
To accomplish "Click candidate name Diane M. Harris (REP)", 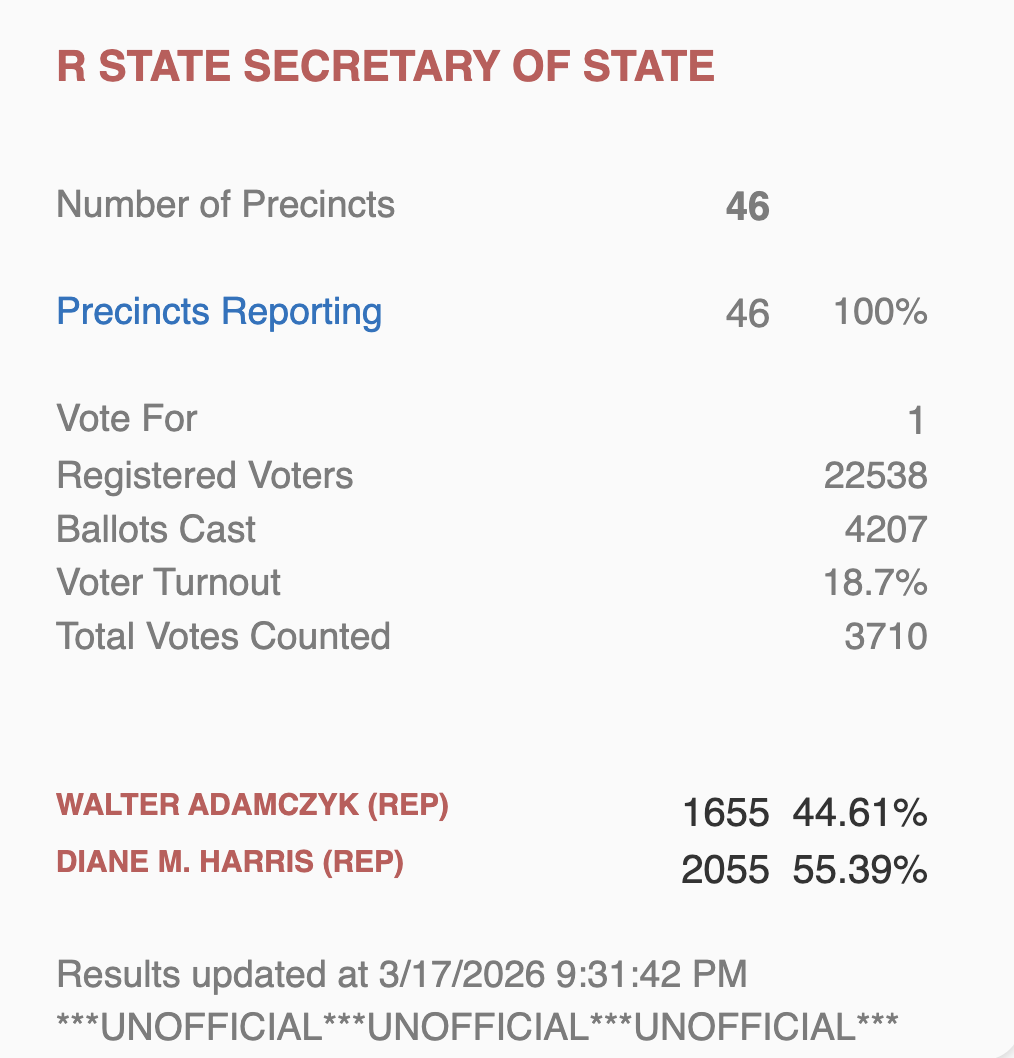I will (230, 862).
